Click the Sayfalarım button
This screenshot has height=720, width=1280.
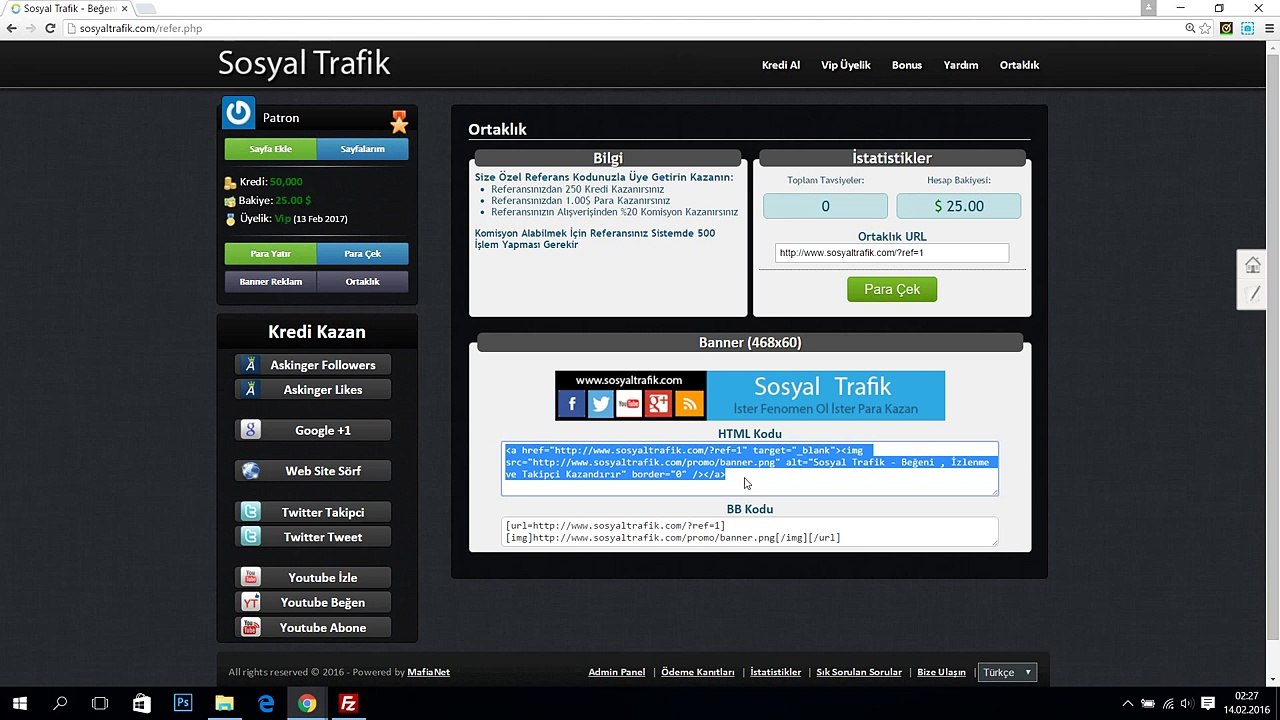[x=362, y=149]
